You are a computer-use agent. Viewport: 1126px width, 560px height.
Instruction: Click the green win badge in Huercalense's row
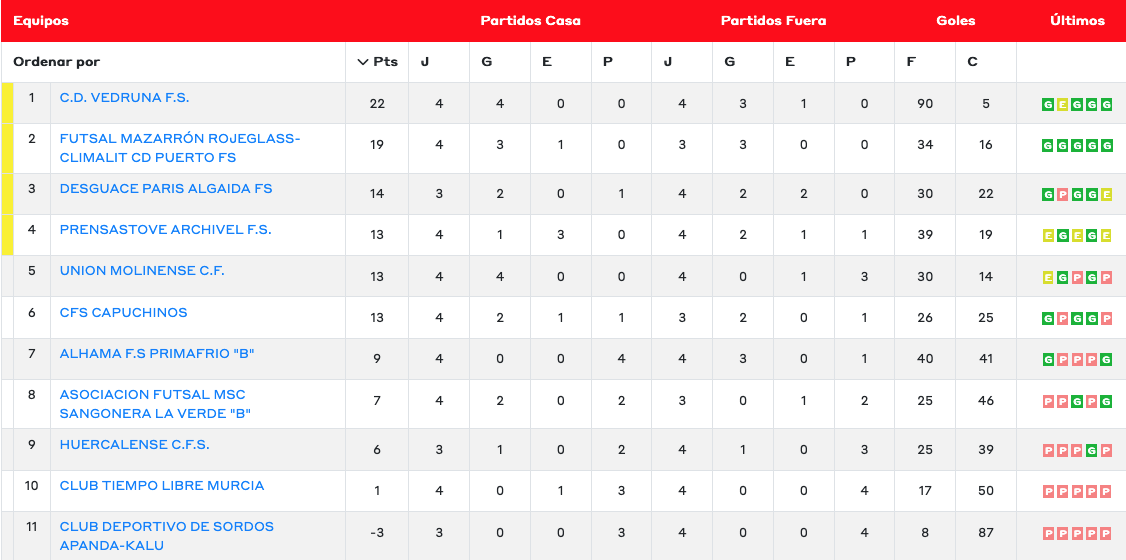tap(1092, 450)
